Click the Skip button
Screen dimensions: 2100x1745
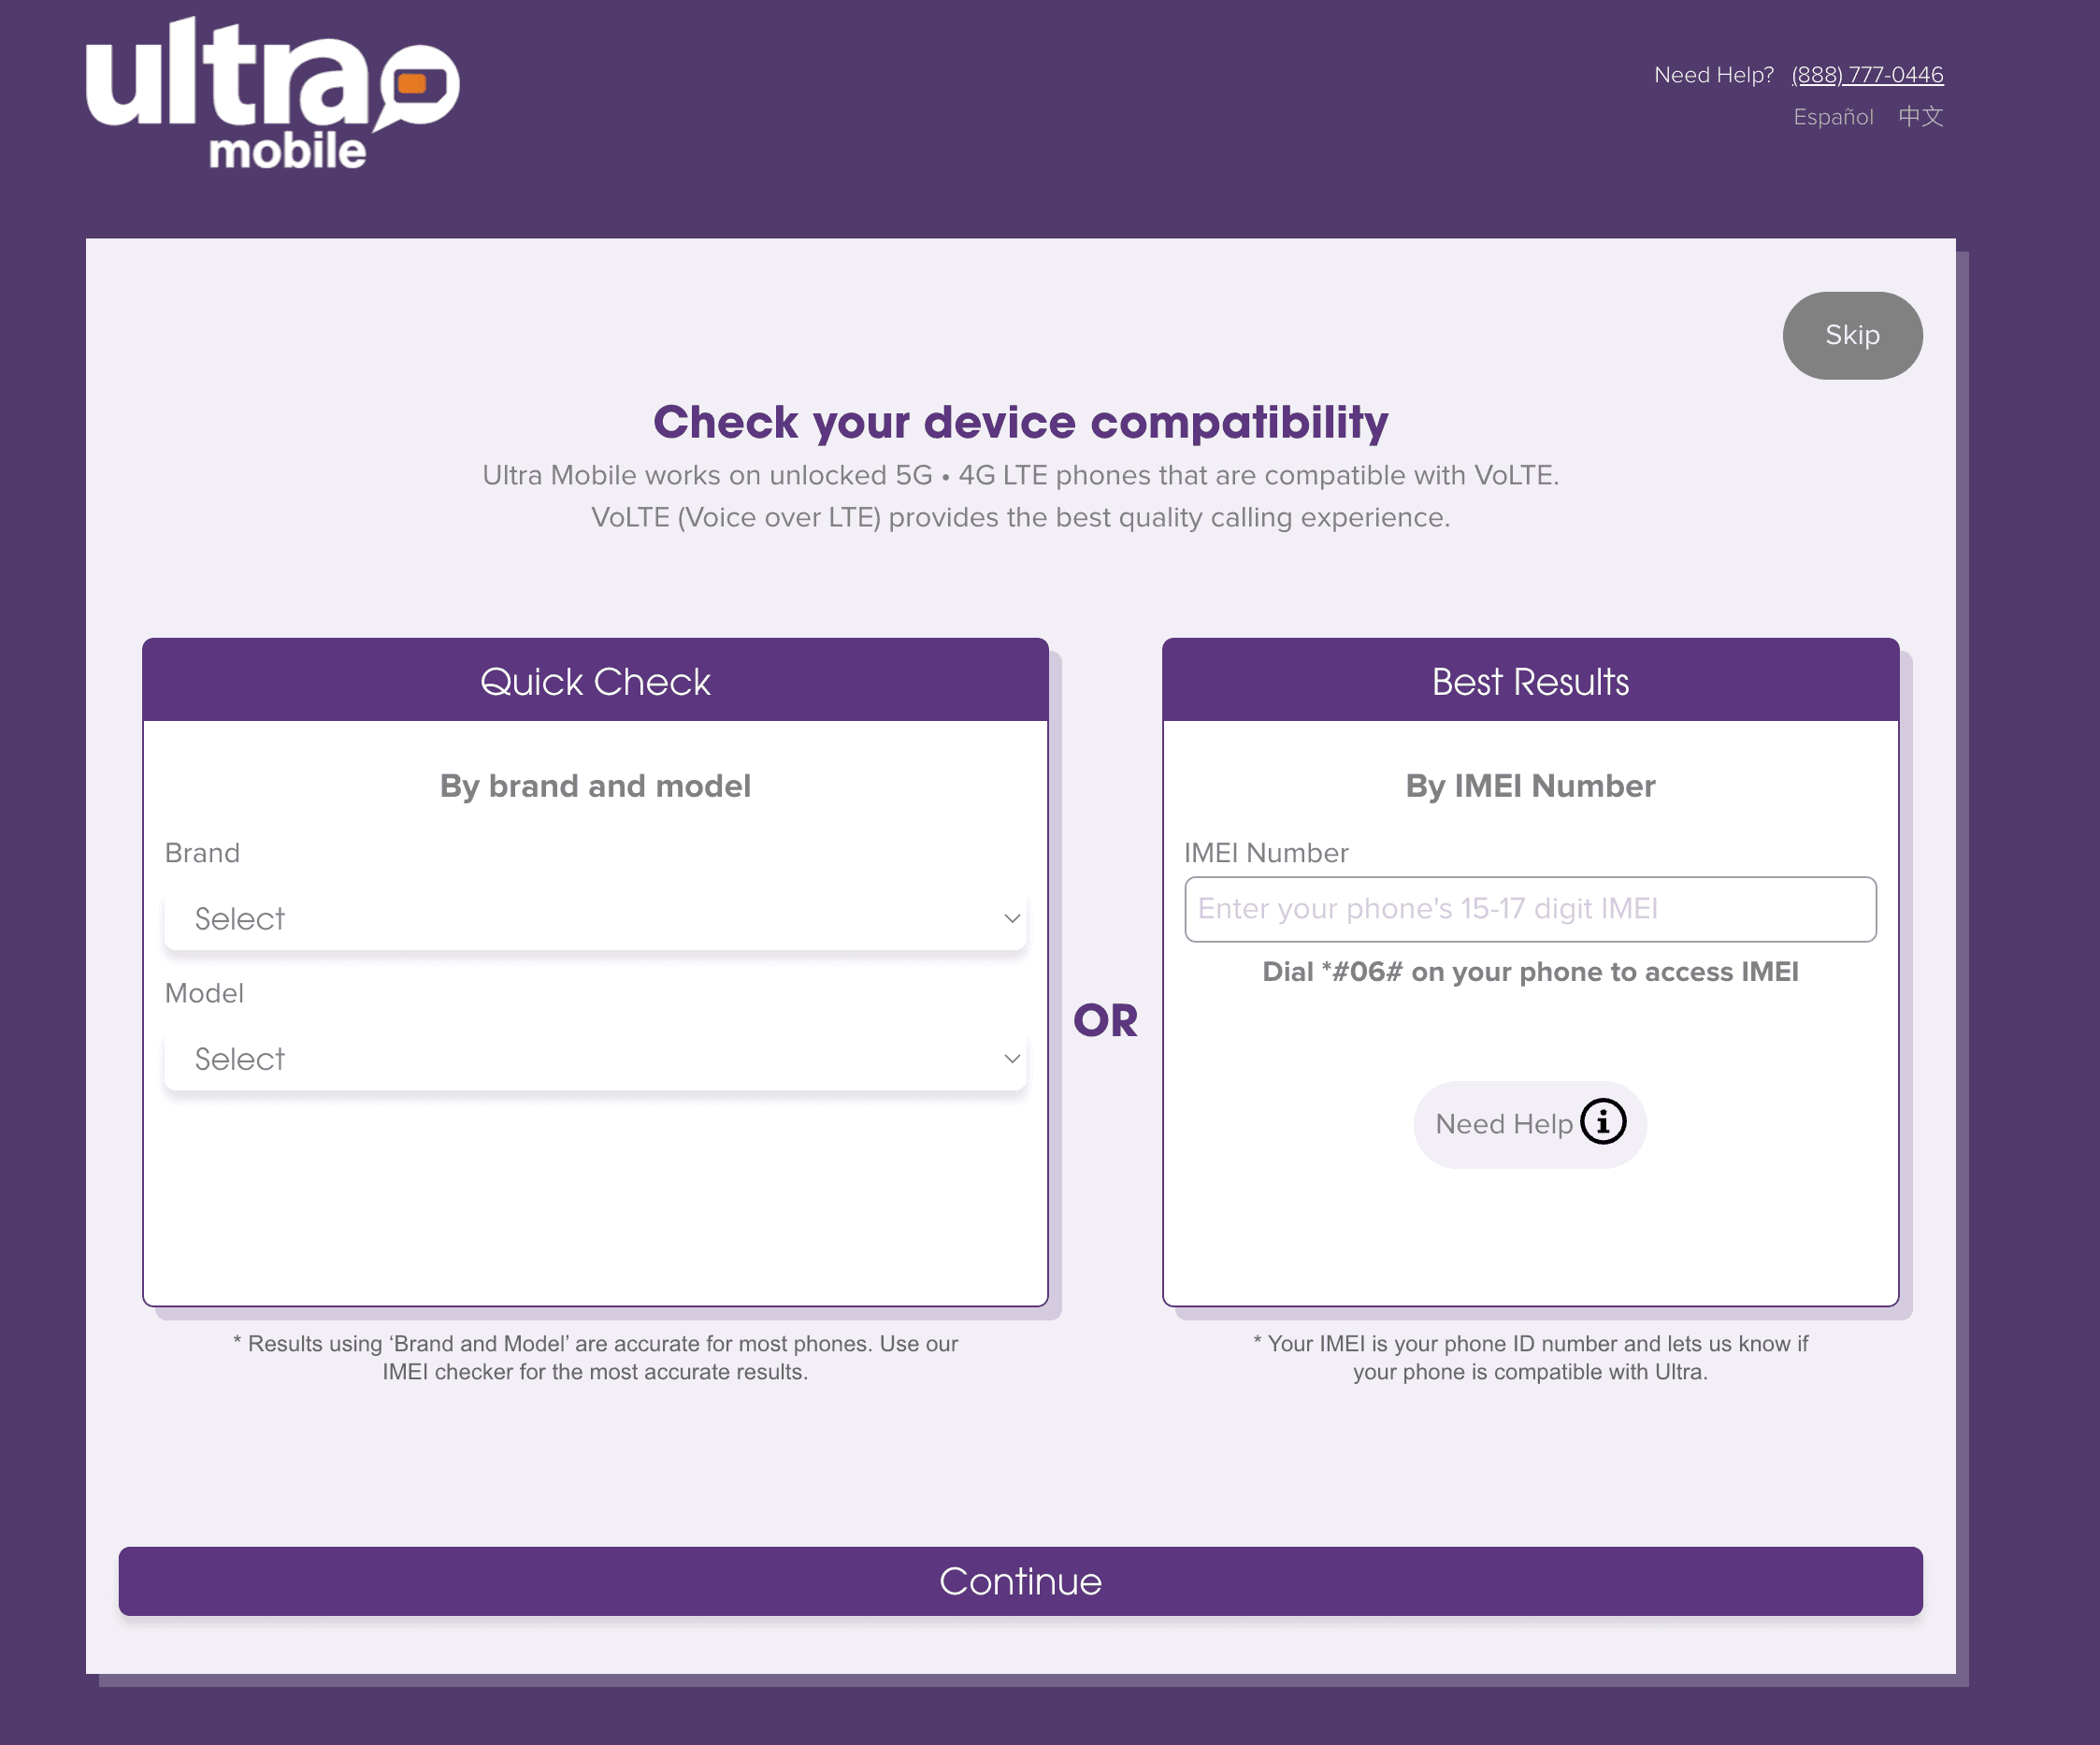pos(1852,335)
